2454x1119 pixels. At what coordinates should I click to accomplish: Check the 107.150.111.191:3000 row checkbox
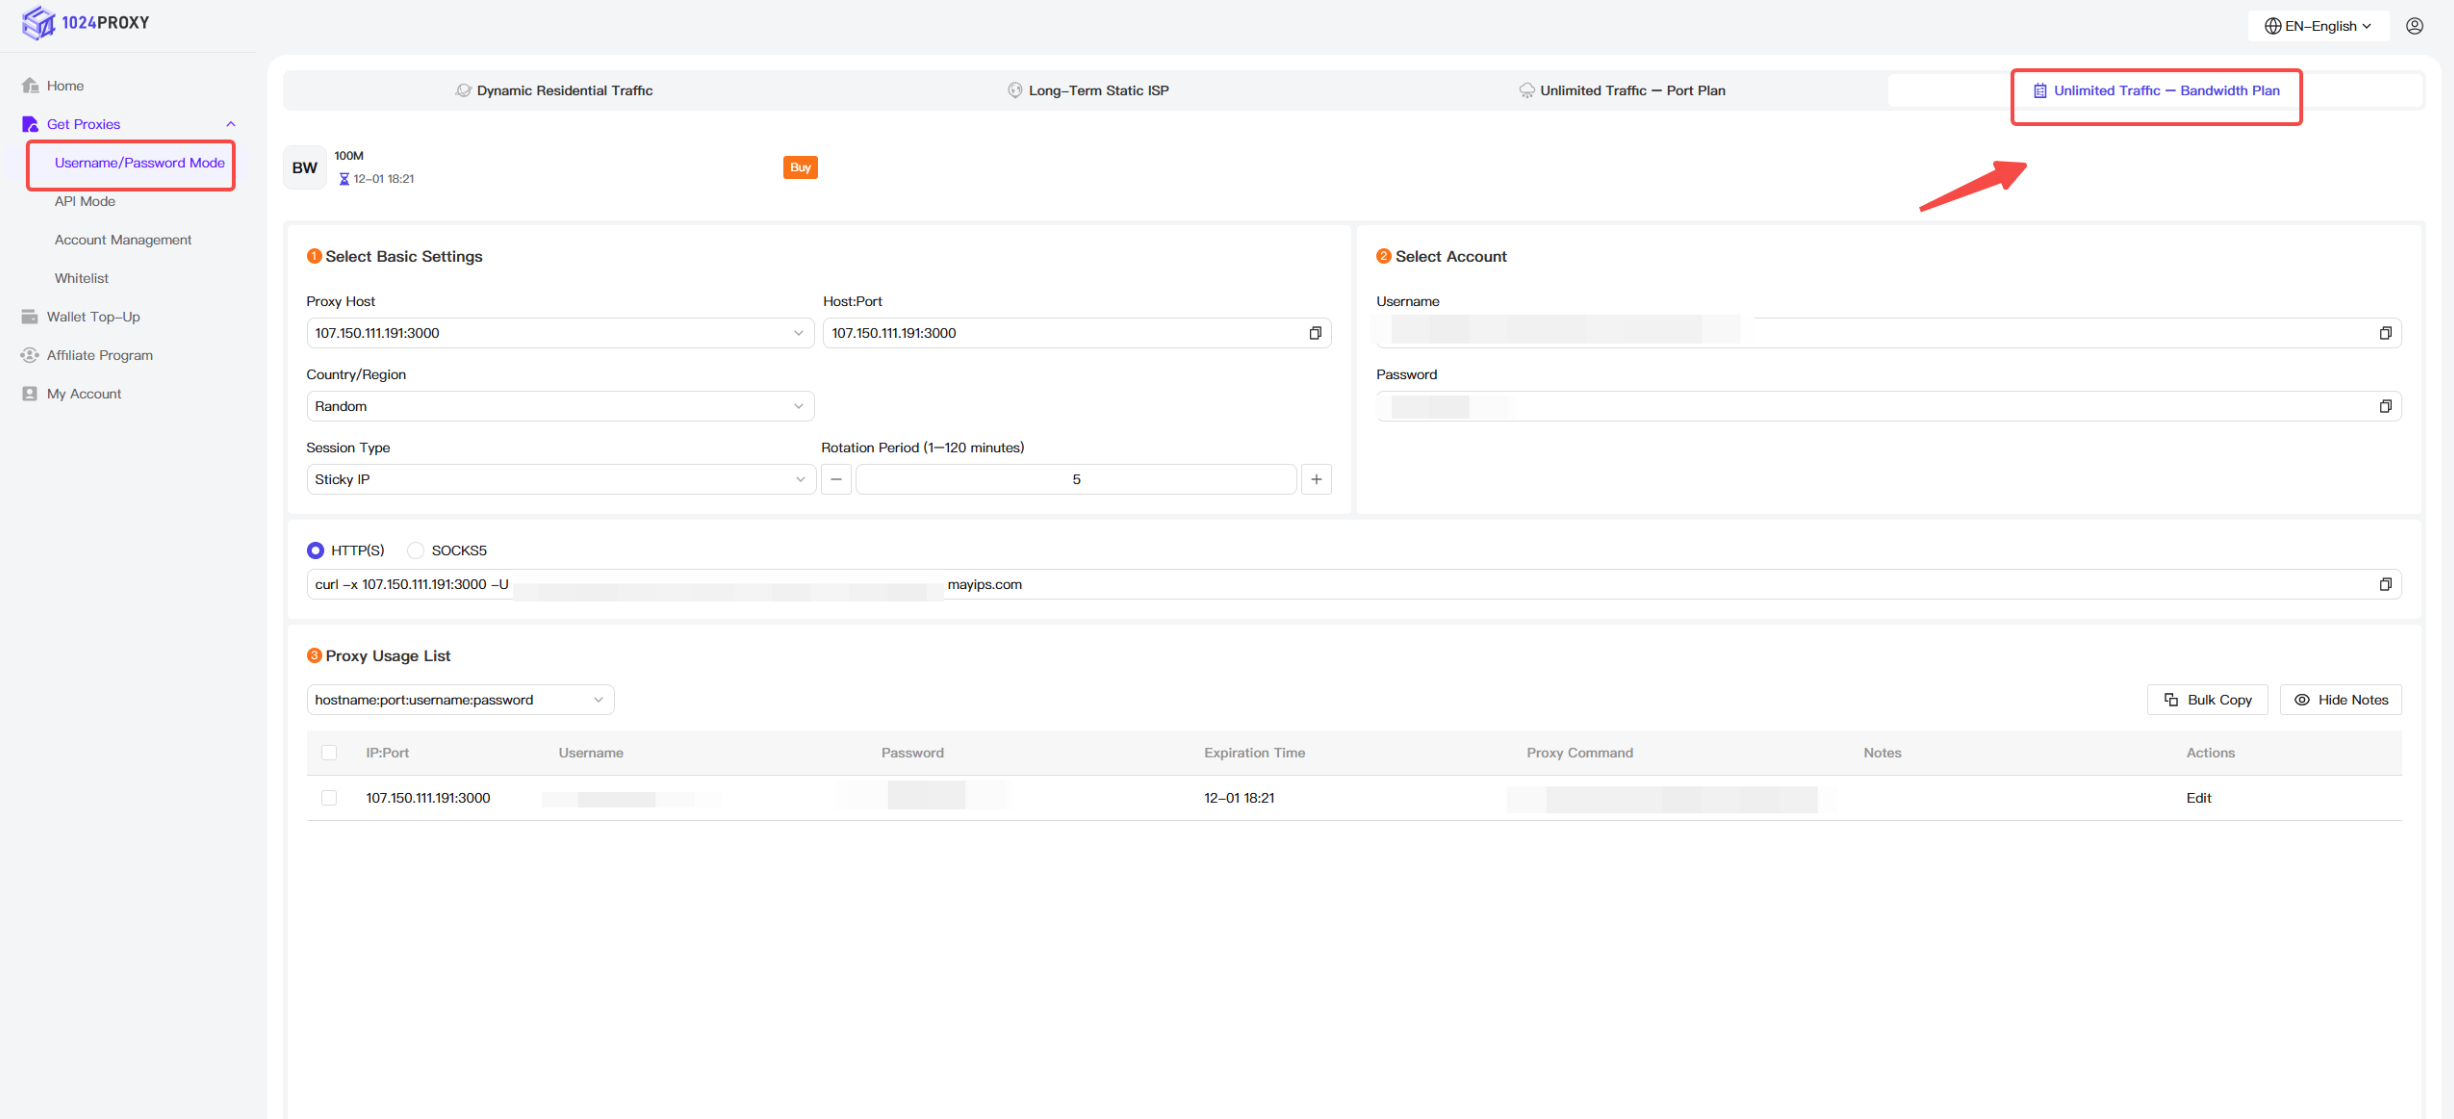329,798
